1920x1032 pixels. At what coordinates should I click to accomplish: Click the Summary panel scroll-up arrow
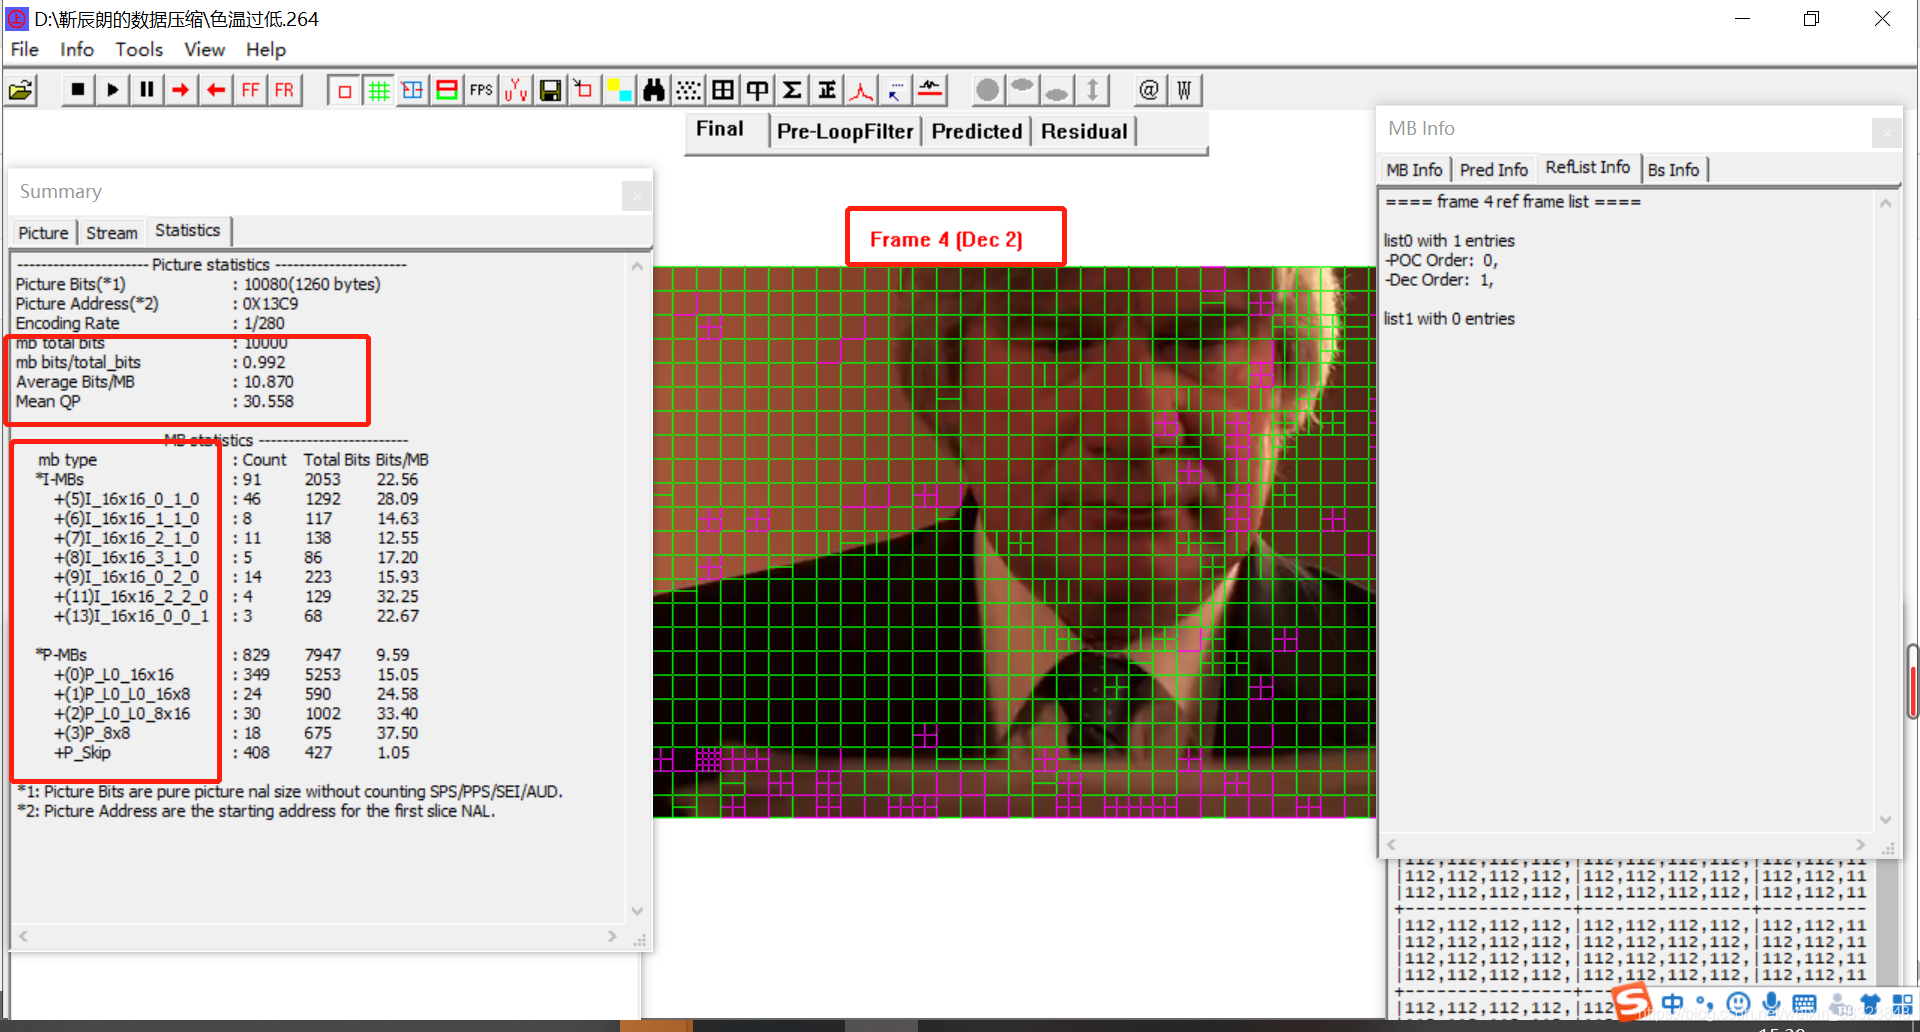tap(637, 266)
